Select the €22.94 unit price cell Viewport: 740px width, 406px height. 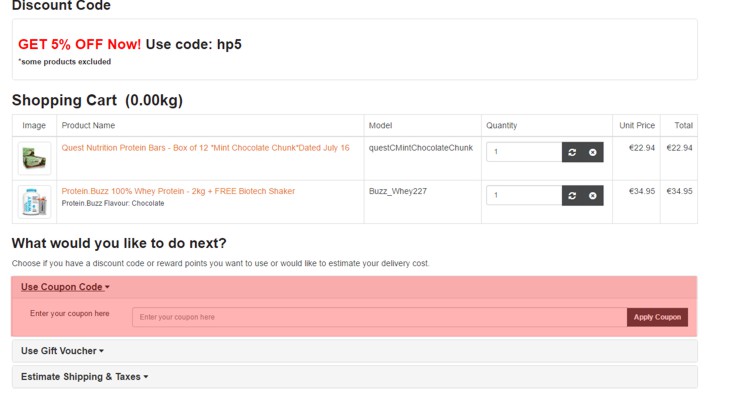[x=642, y=148]
